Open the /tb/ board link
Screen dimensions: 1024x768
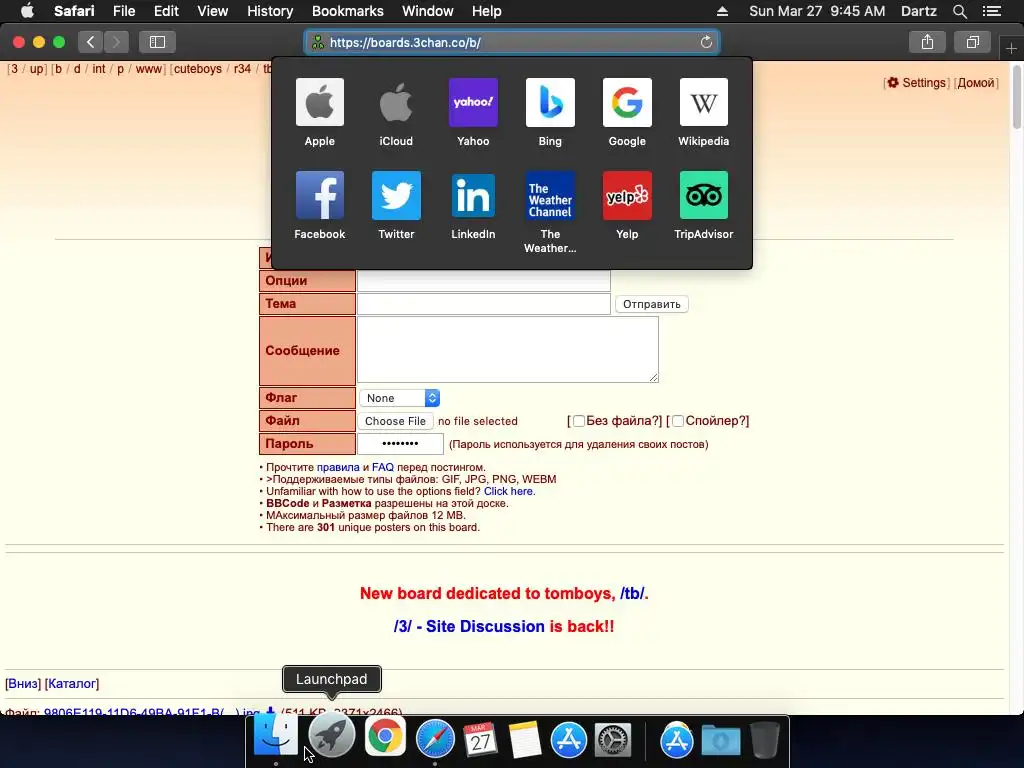pyautogui.click(x=632, y=594)
